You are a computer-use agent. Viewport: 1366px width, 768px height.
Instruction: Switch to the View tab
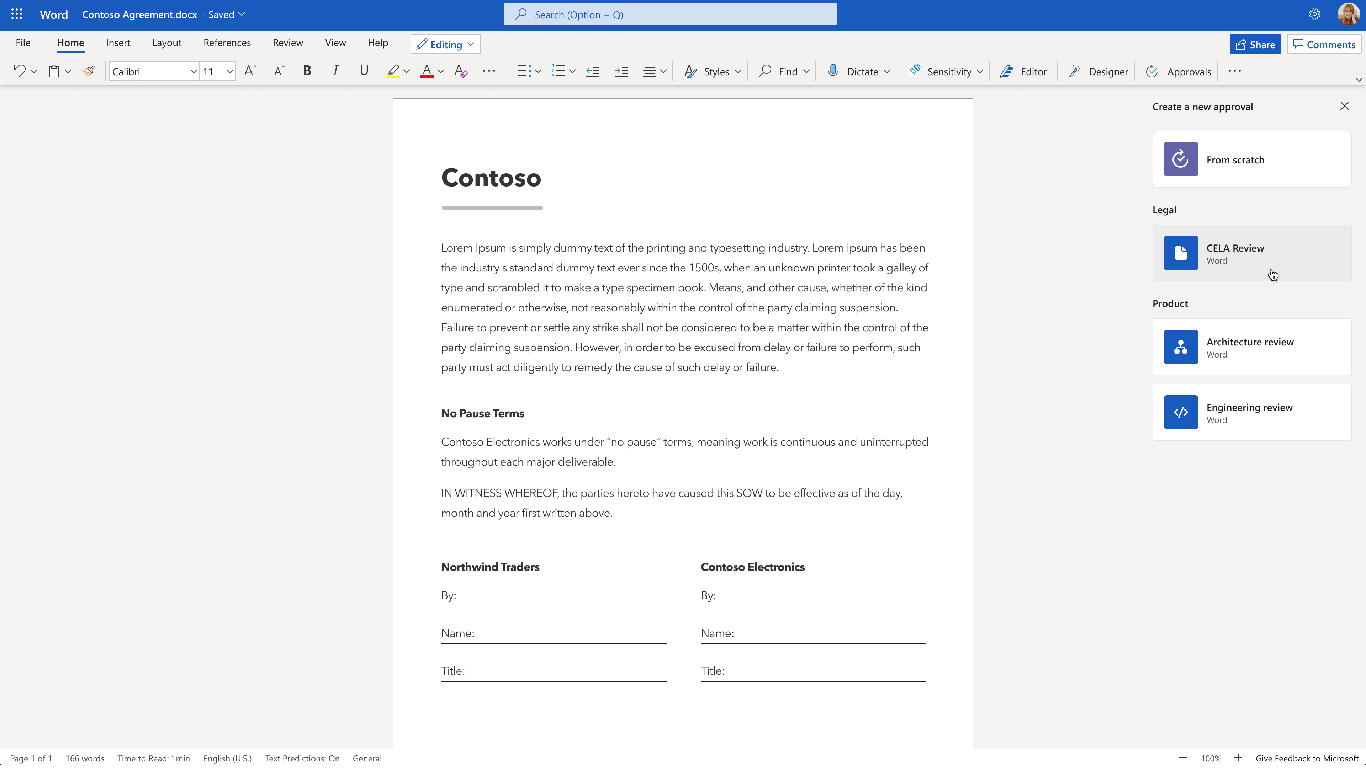click(335, 43)
